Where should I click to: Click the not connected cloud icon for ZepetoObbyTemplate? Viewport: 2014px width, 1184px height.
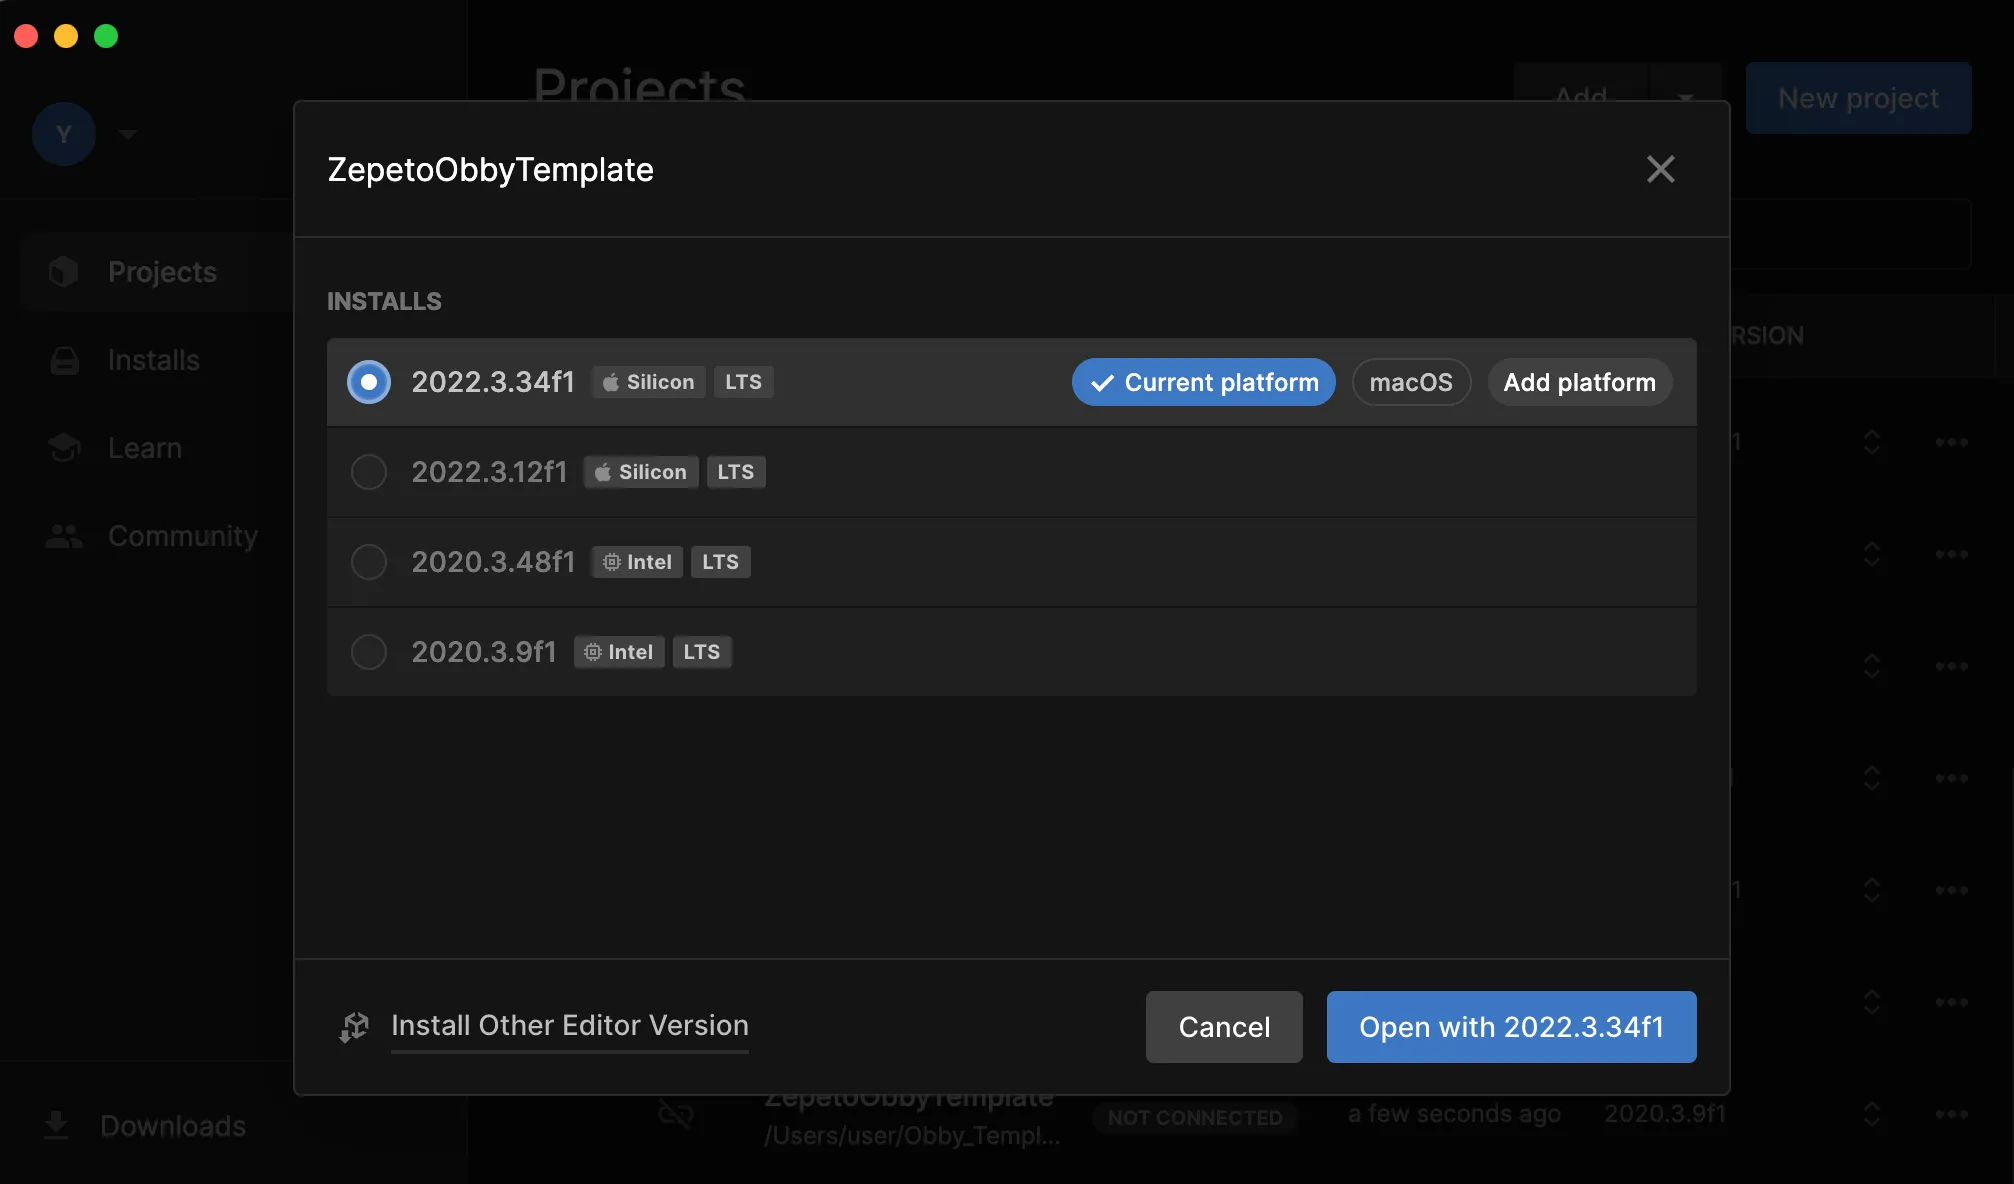point(676,1114)
